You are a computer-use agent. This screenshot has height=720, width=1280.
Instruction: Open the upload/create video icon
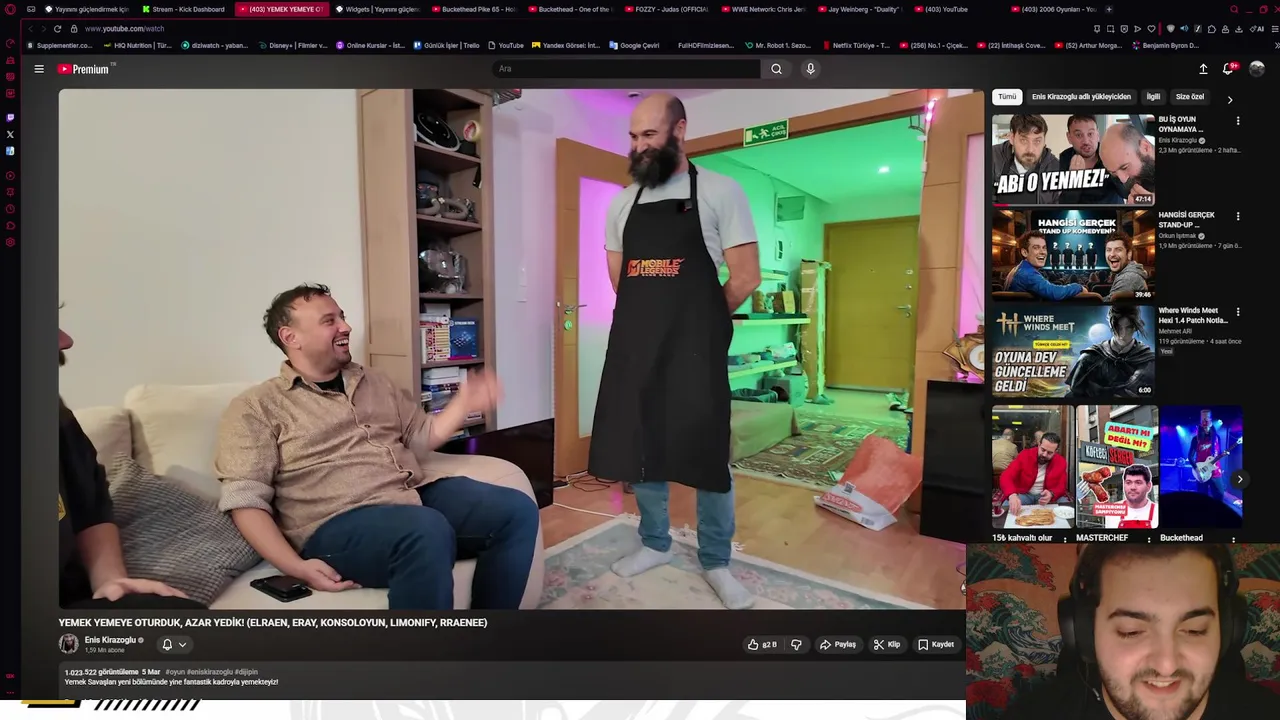click(1203, 69)
